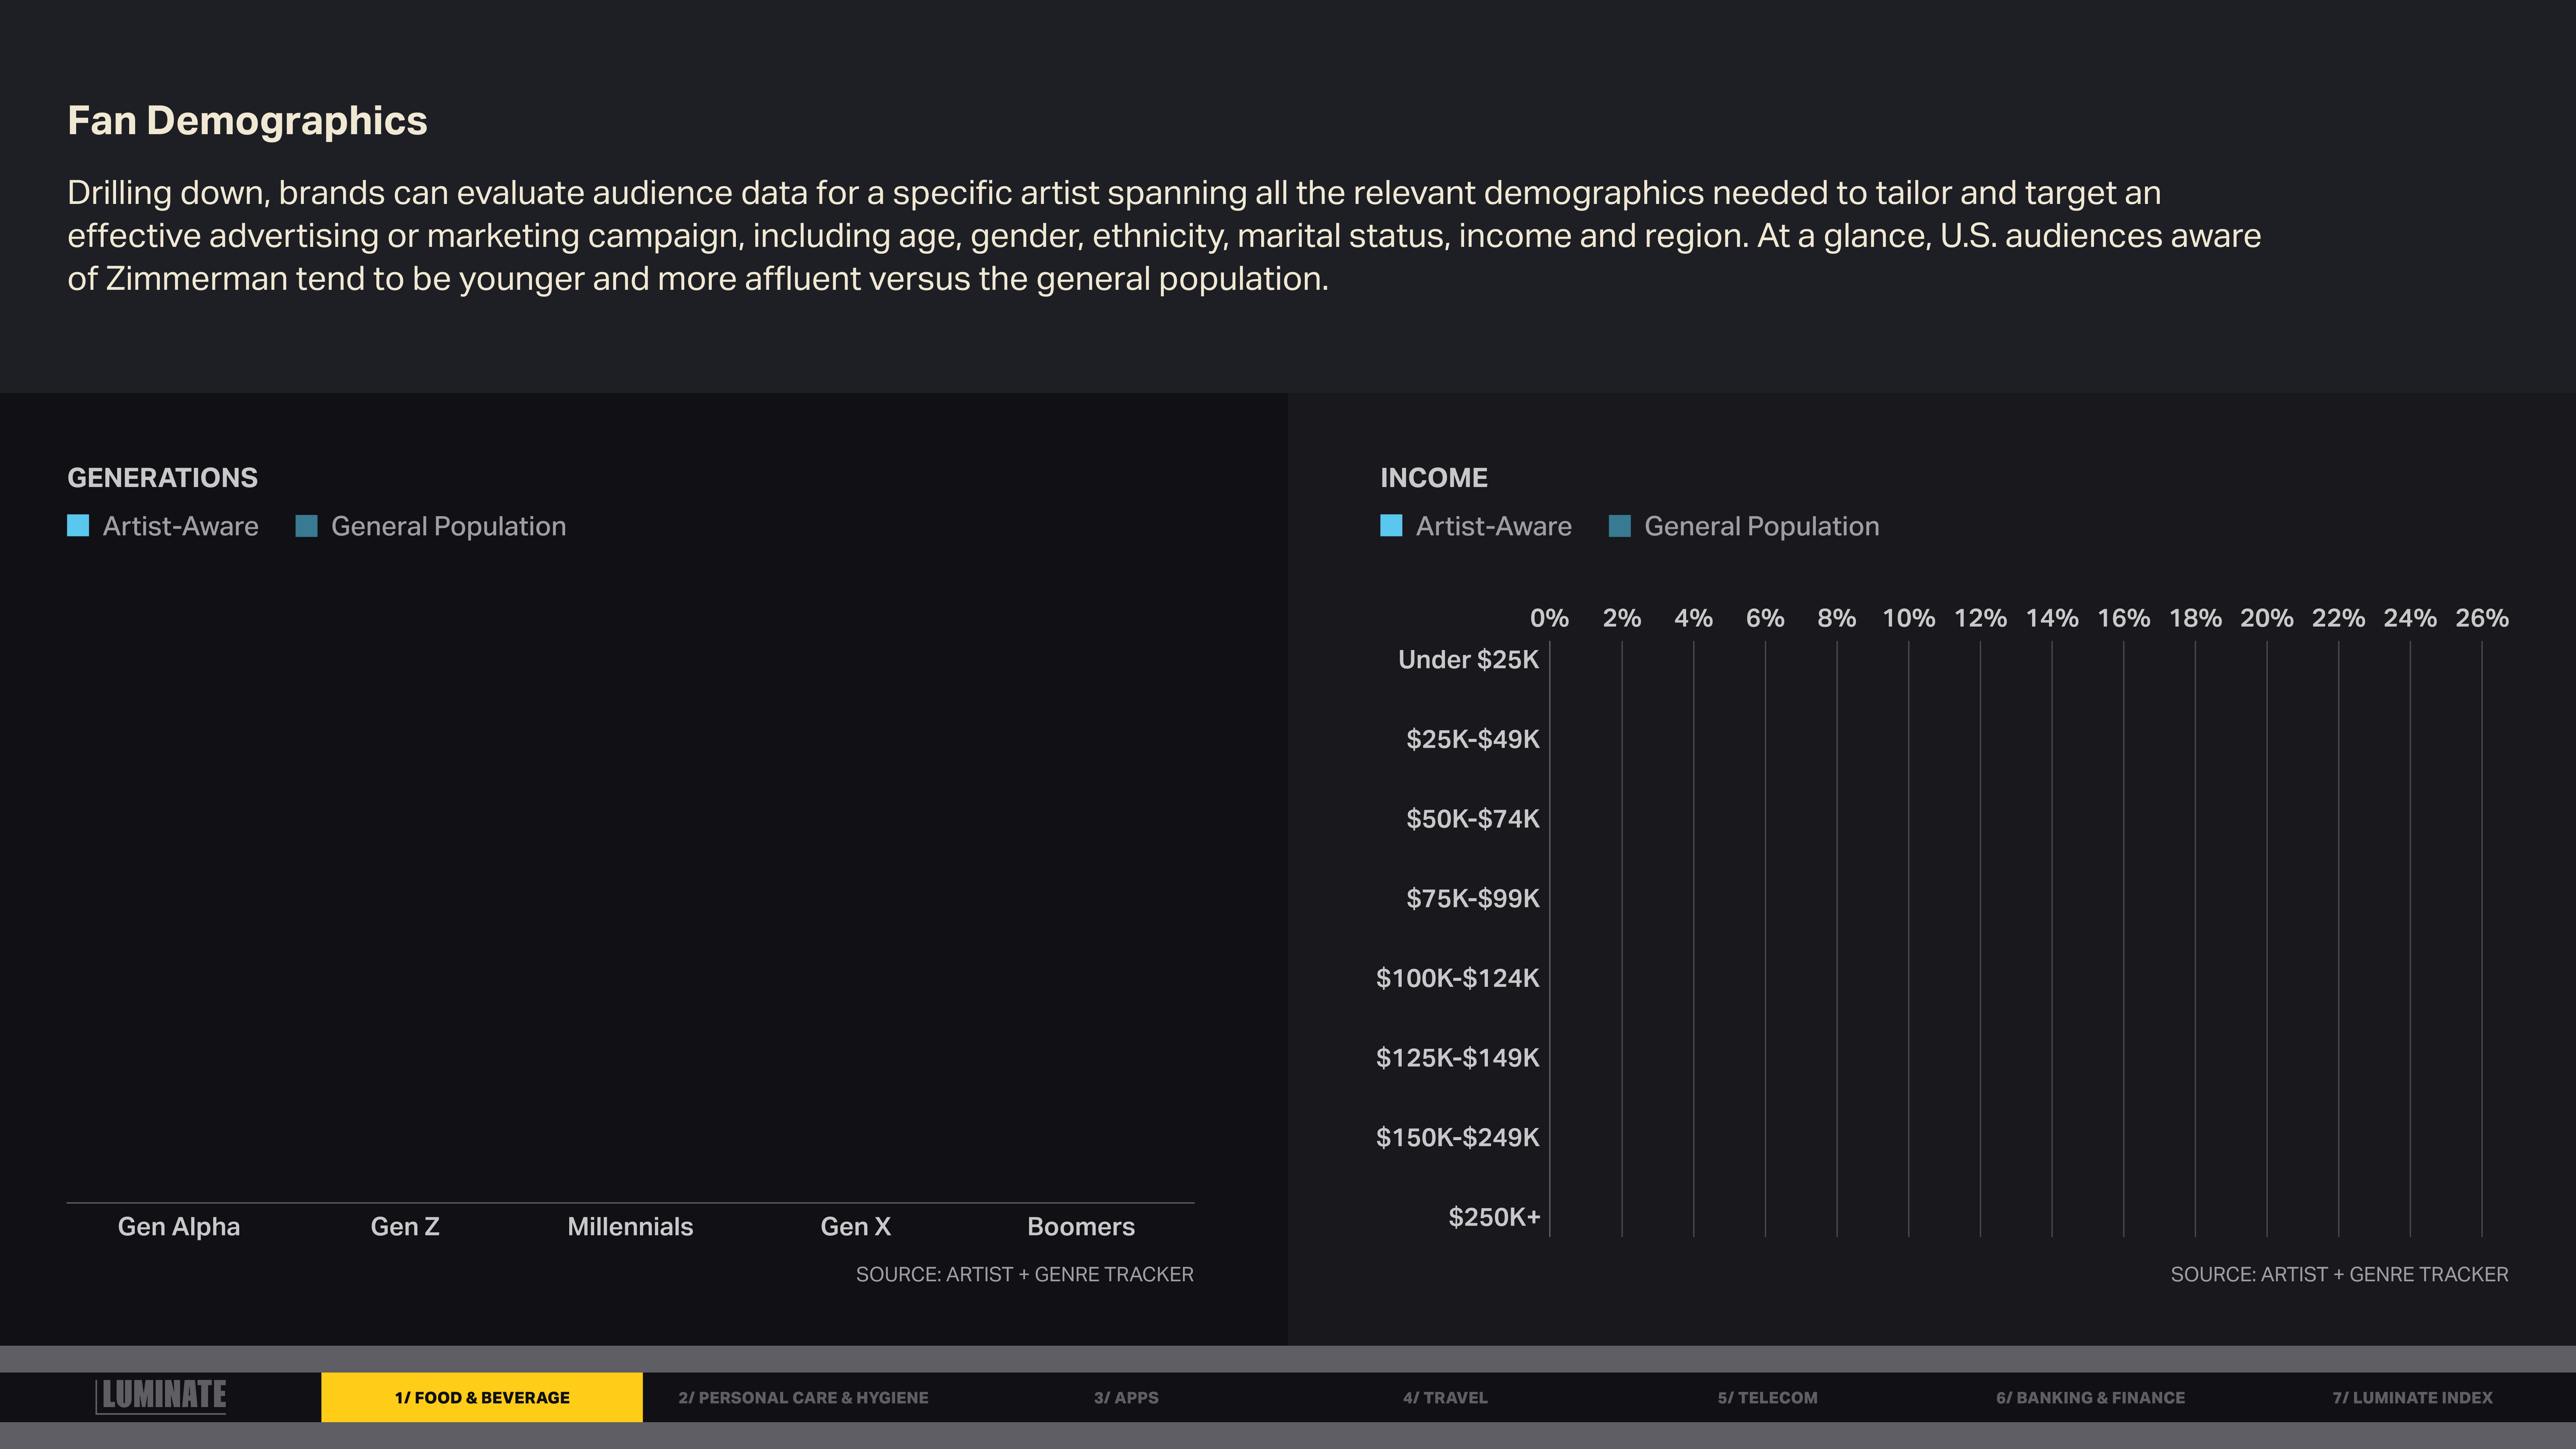
Task: Select the Travel tab
Action: tap(1445, 1397)
